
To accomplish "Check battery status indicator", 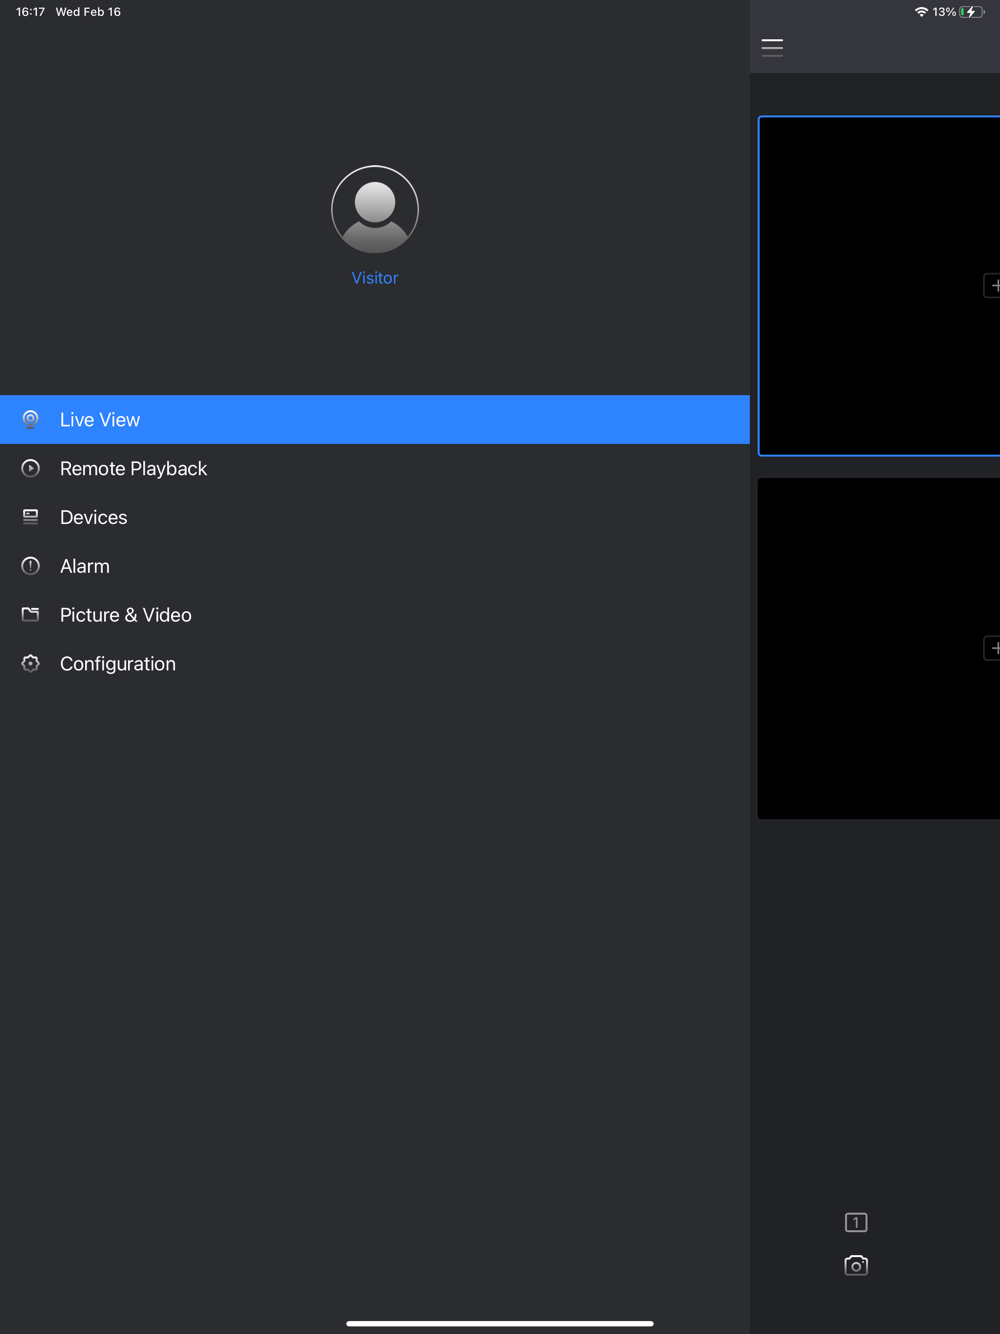I will point(972,12).
